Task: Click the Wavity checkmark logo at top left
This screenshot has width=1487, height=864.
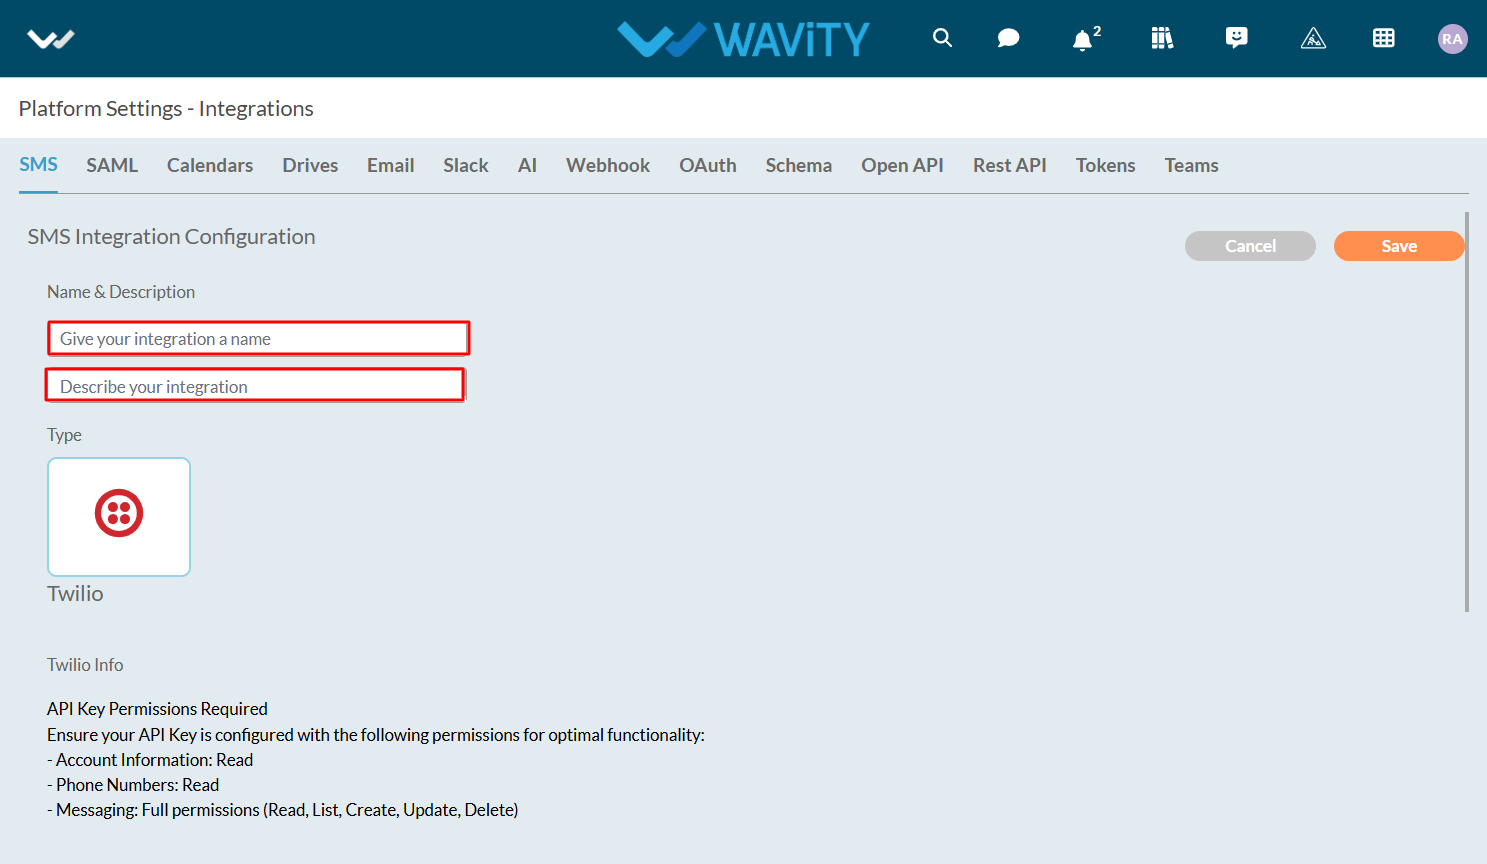Action: (x=51, y=39)
